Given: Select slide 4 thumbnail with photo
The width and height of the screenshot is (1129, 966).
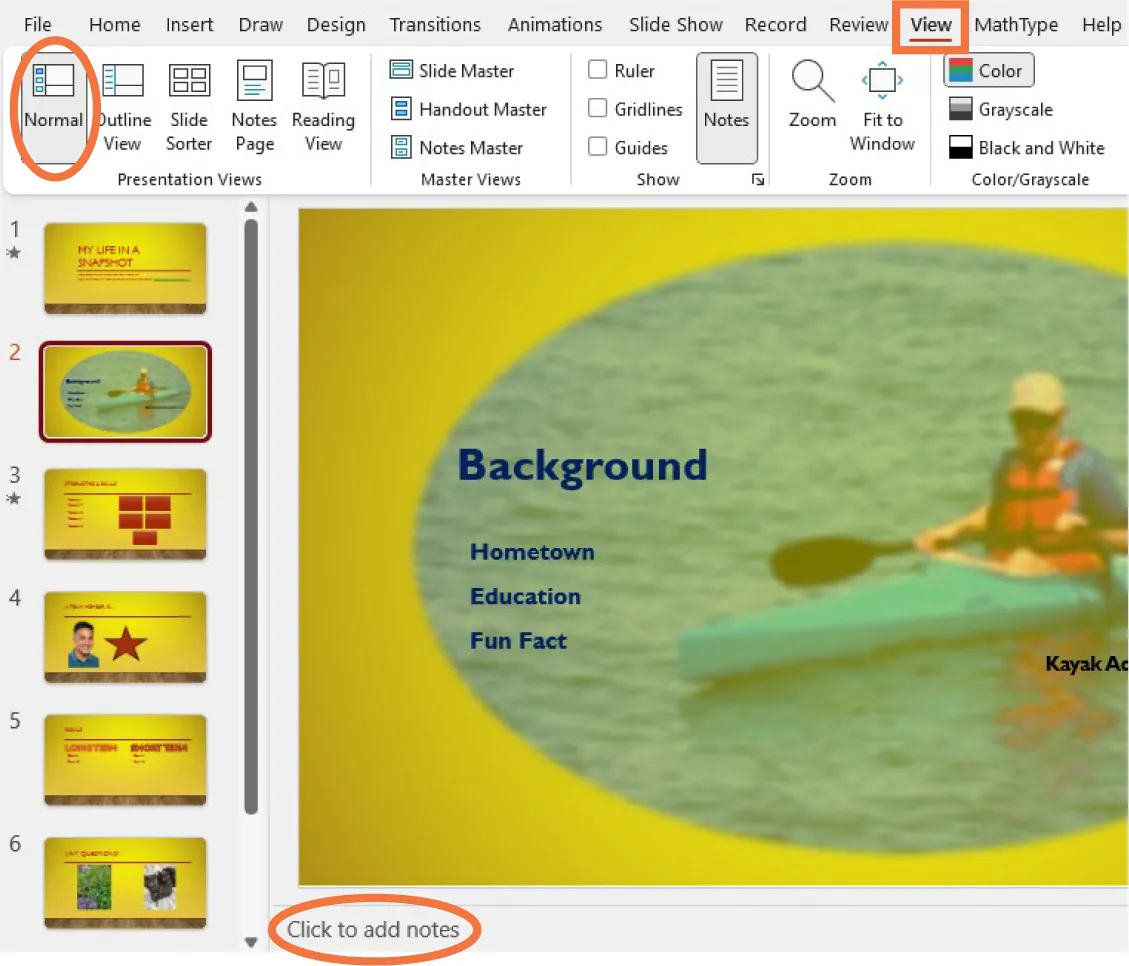Looking at the screenshot, I should click(x=125, y=638).
